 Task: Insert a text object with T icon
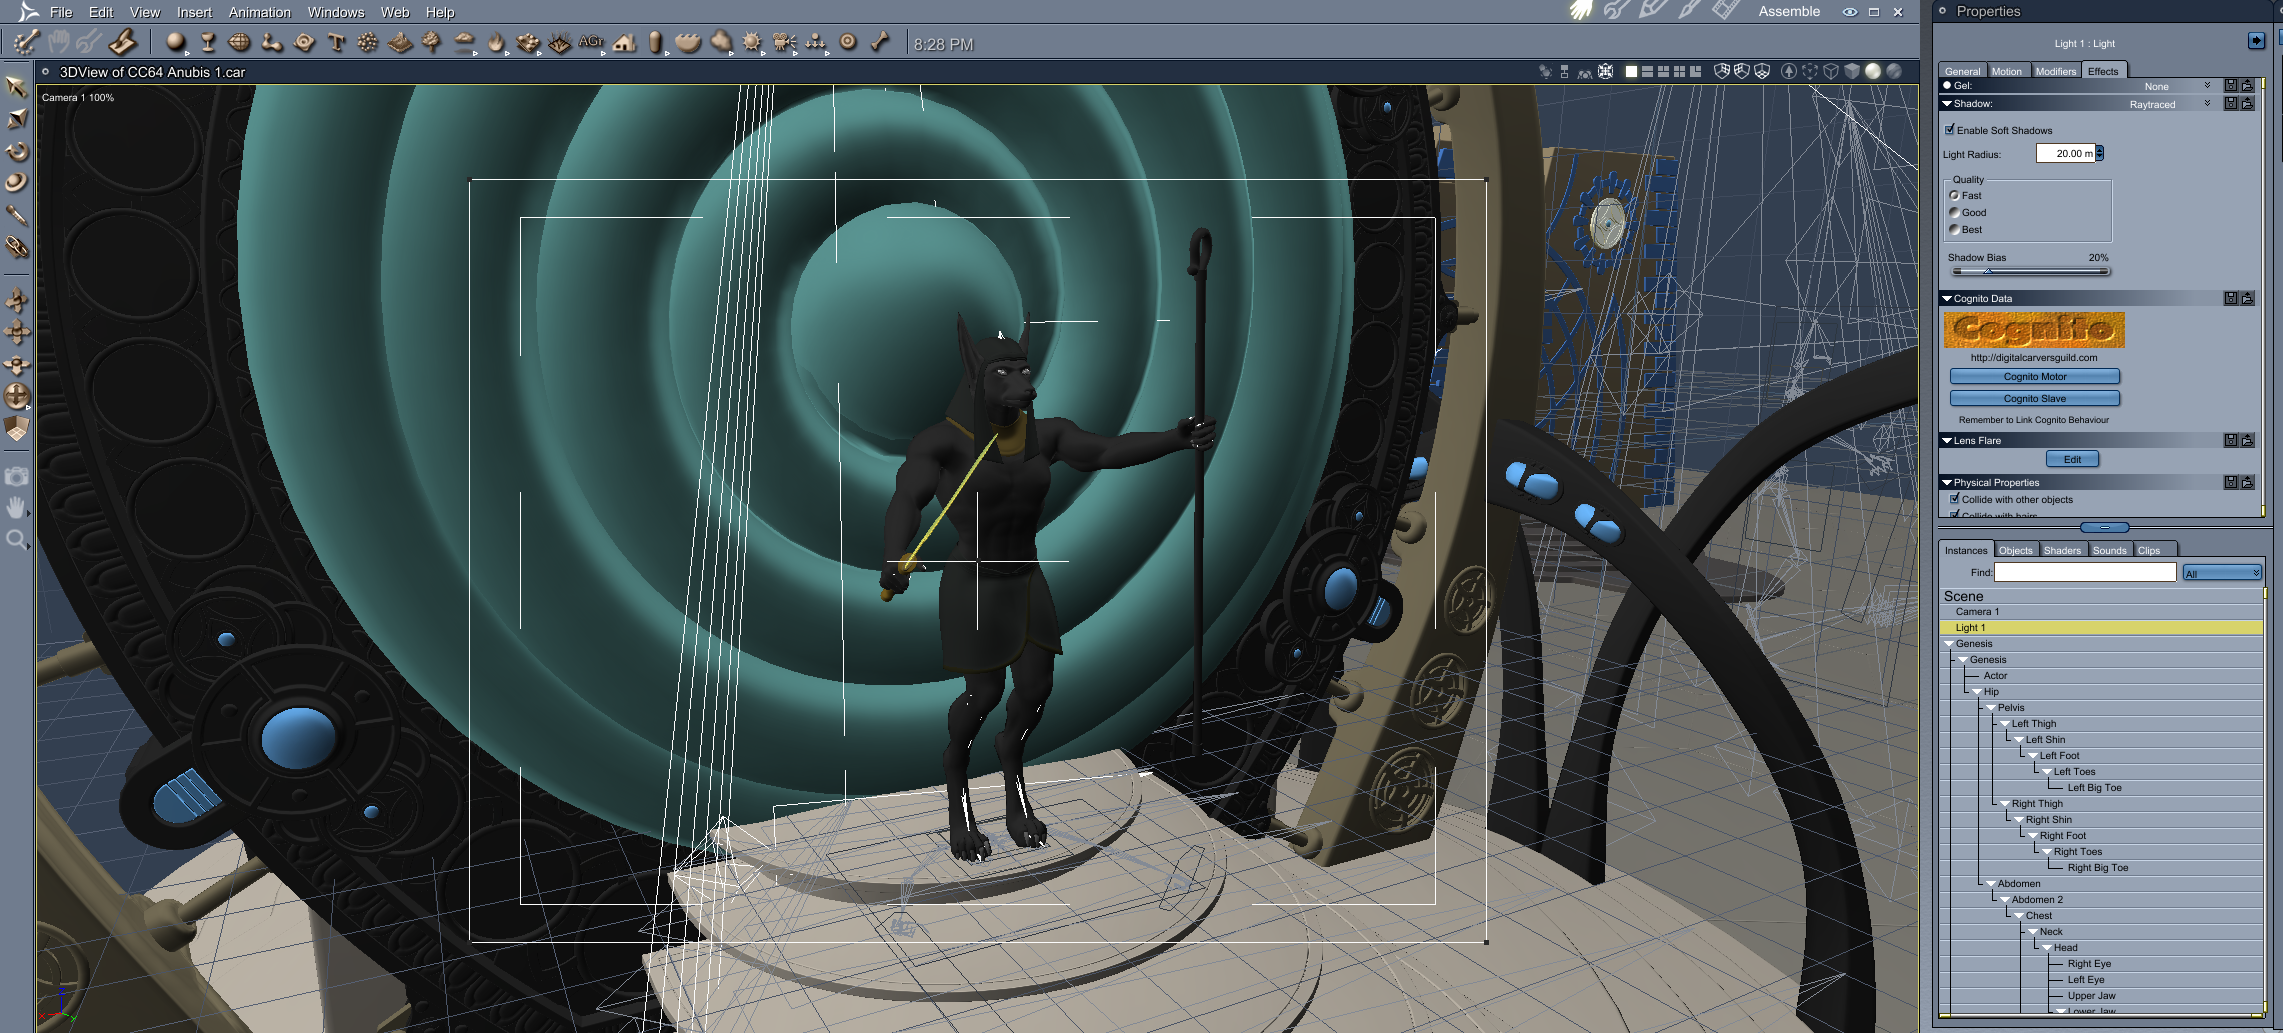pos(336,42)
